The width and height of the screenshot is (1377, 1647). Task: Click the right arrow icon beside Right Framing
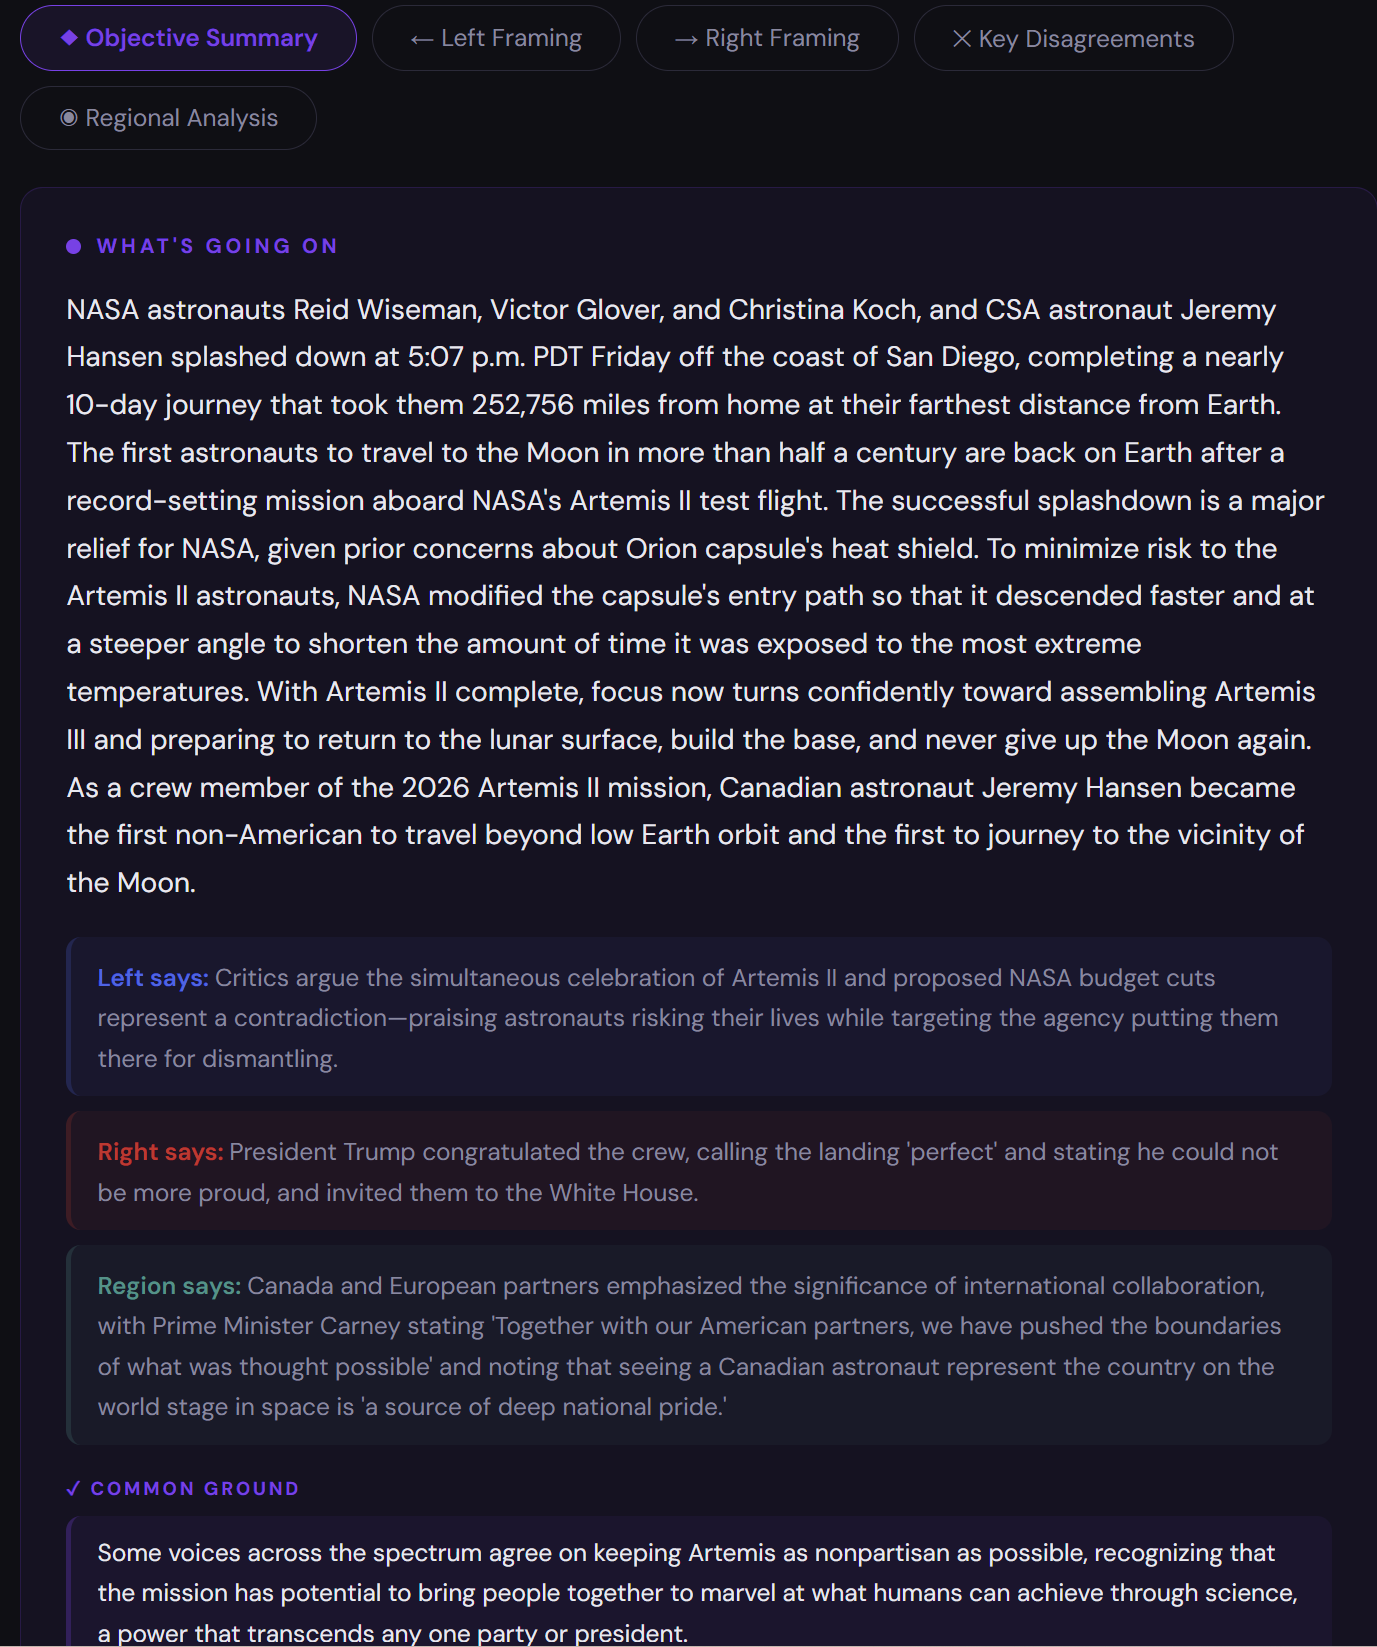pyautogui.click(x=686, y=39)
